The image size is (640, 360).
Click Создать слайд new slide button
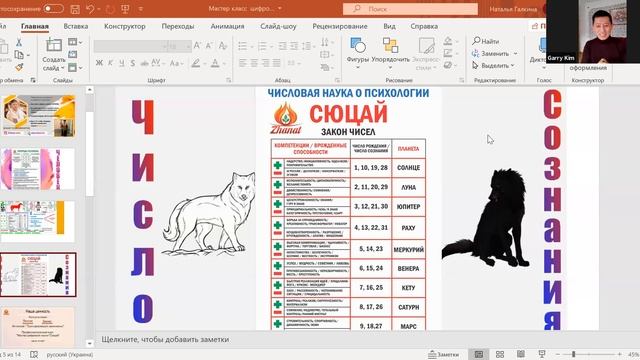click(x=53, y=54)
